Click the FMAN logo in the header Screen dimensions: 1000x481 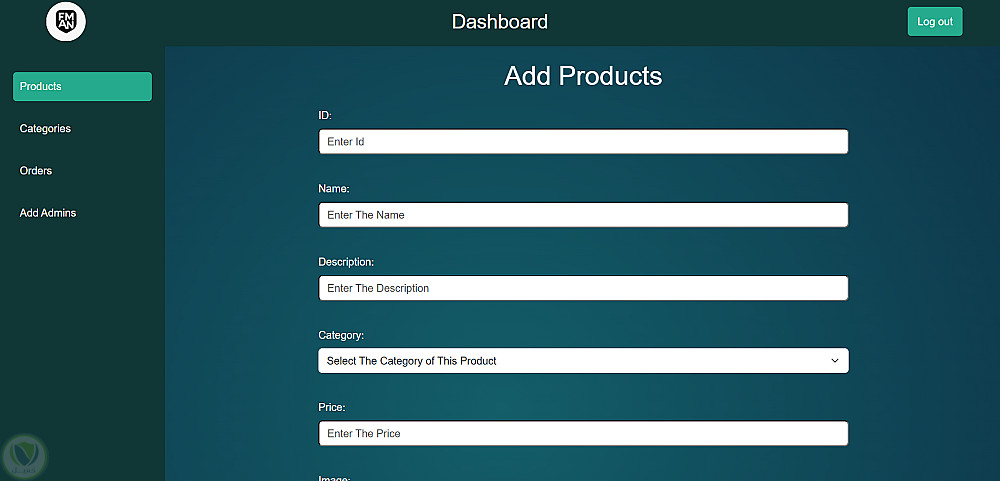(66, 22)
